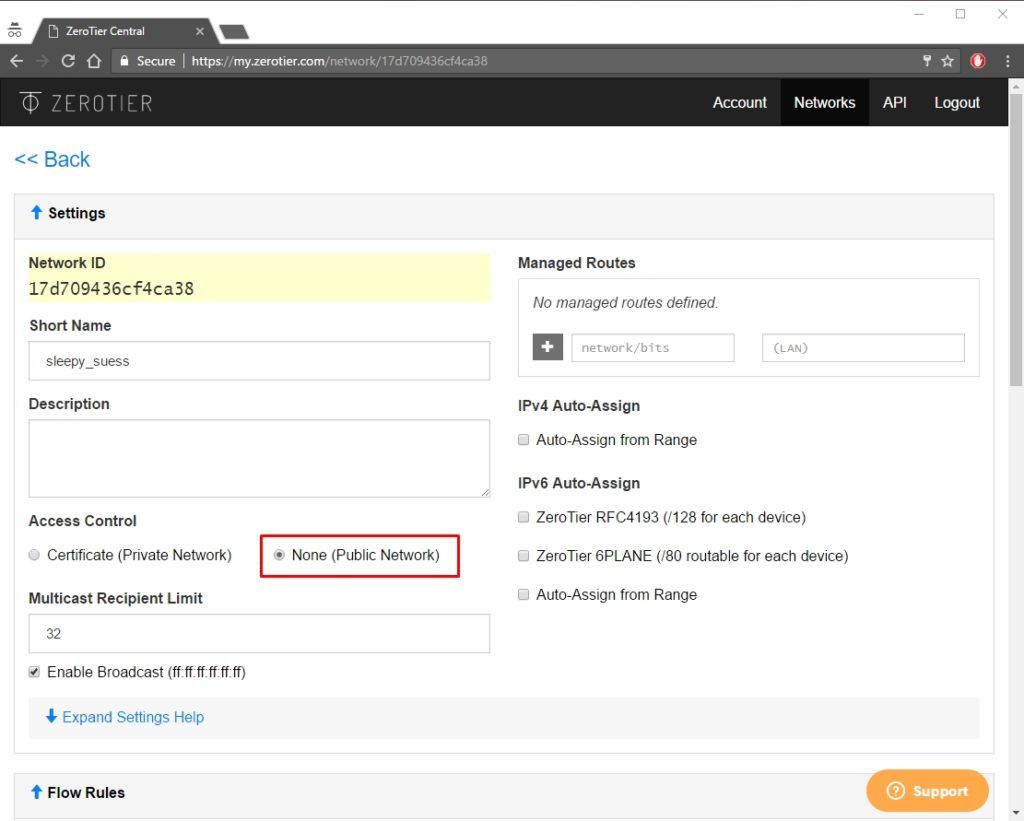The image size is (1024, 821).
Task: Open the Account menu item
Action: tap(739, 103)
